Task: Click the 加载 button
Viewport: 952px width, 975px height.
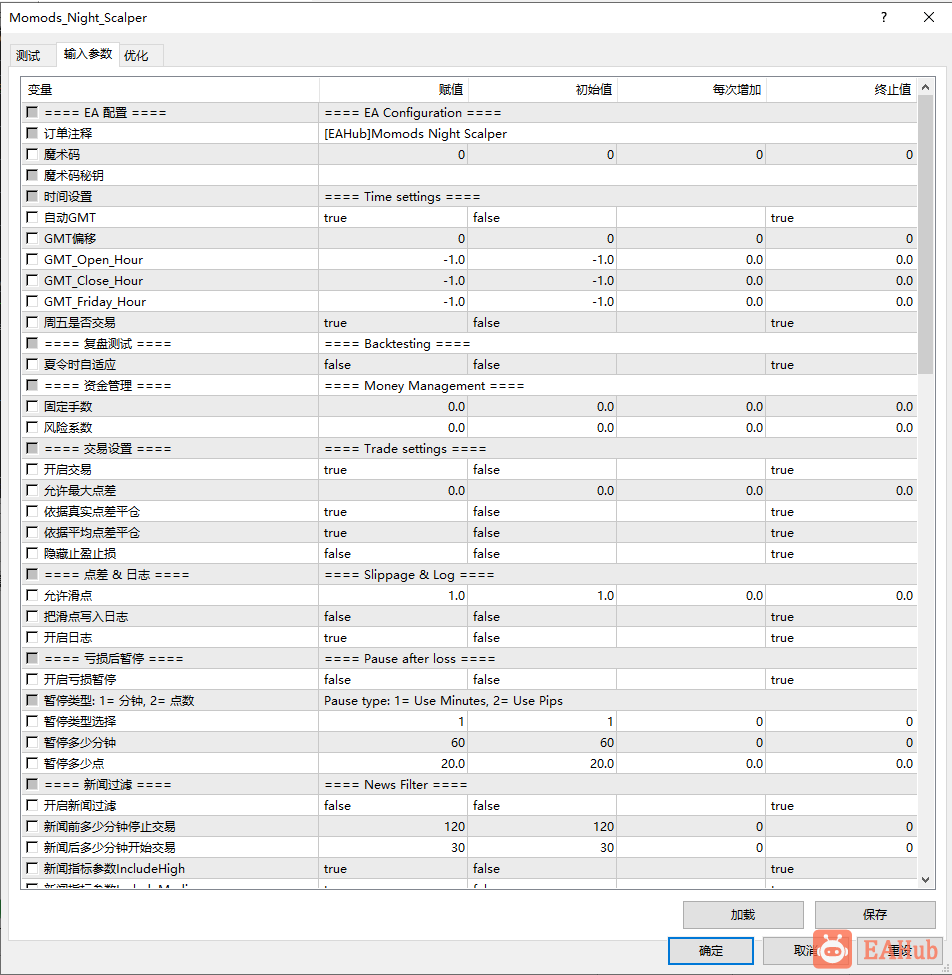Action: pos(743,915)
